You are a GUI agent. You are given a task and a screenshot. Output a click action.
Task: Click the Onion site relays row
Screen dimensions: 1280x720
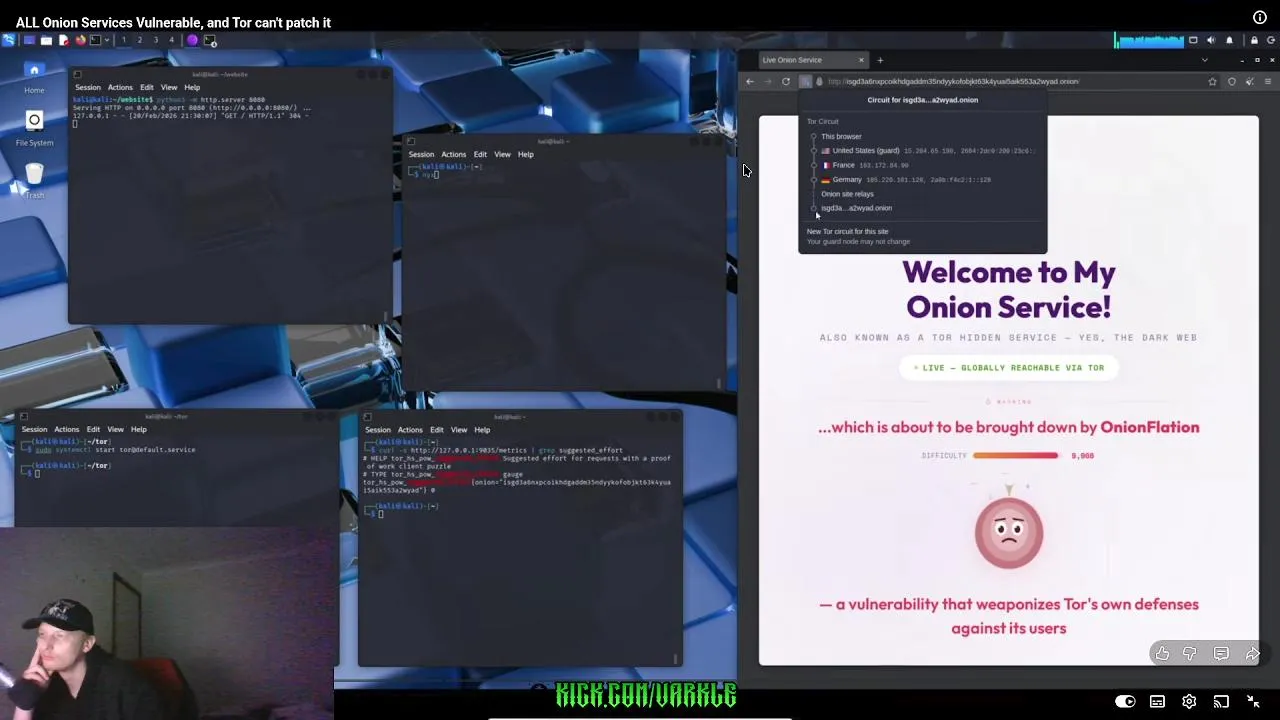pos(847,194)
